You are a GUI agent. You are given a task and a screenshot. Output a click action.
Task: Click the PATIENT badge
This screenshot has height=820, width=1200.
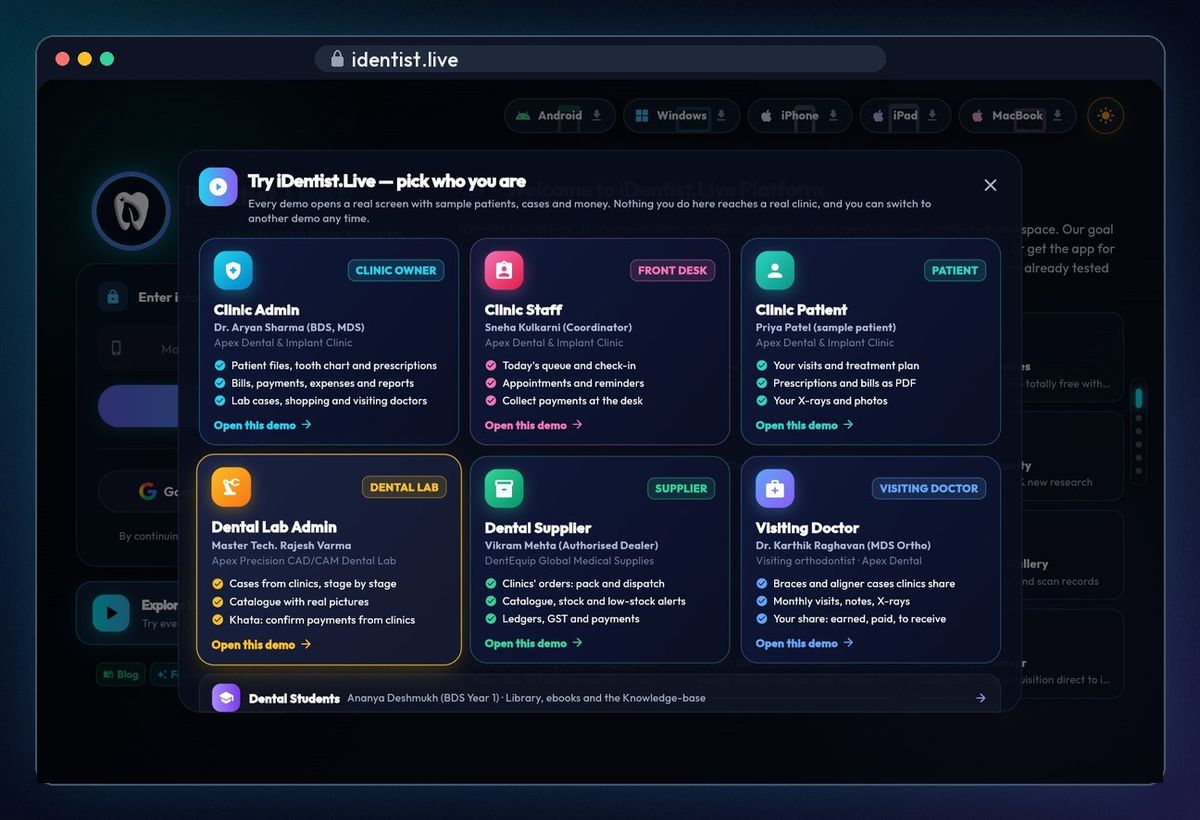(x=955, y=270)
